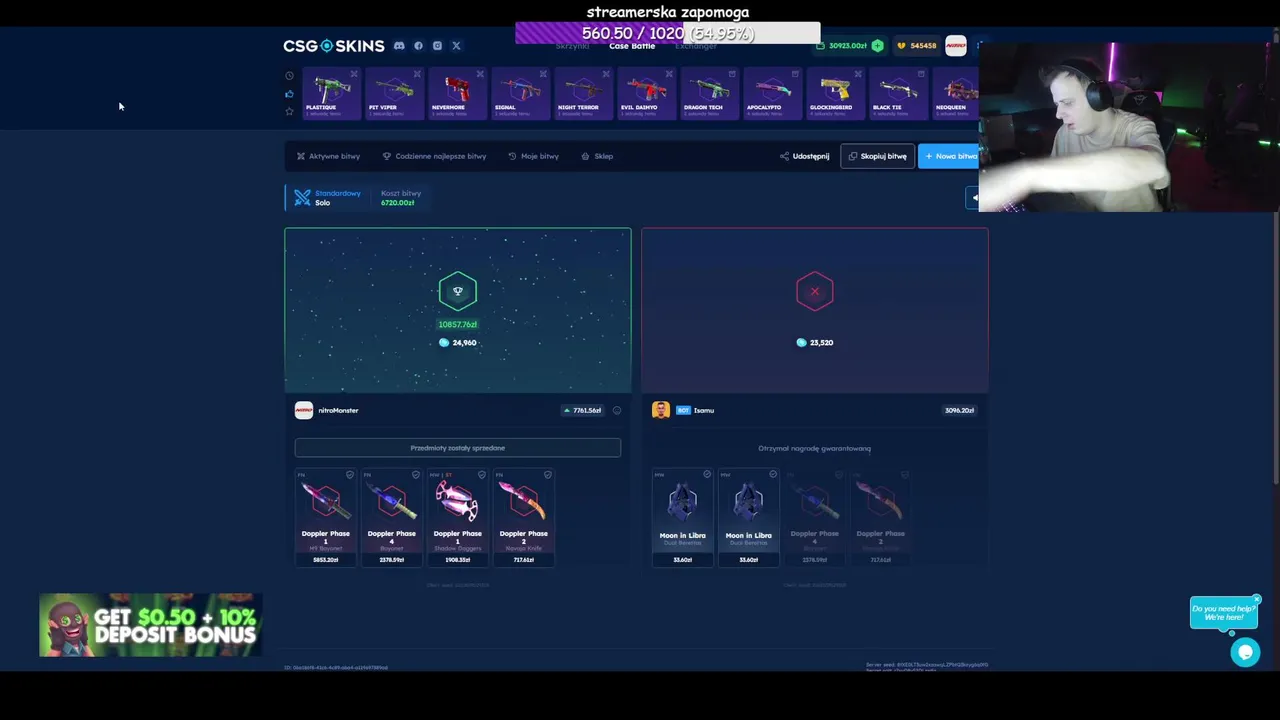Open Isamu bot avatar
This screenshot has width=1280, height=720.
(x=660, y=410)
